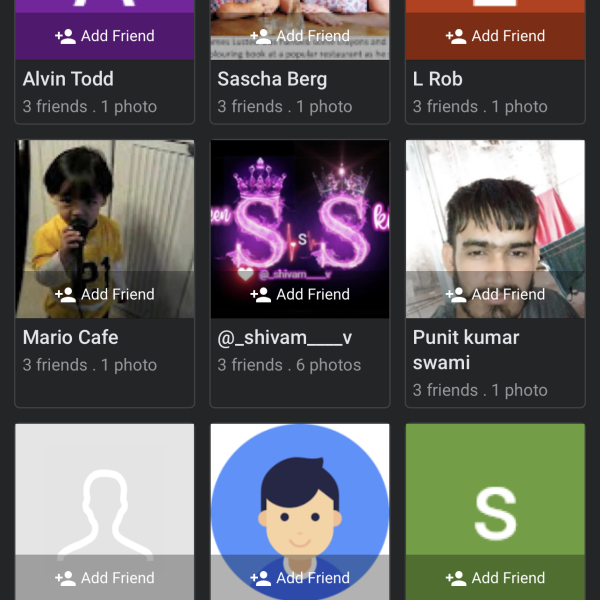Select the L Rob profile name
Viewport: 600px width, 600px height.
pyautogui.click(x=438, y=79)
